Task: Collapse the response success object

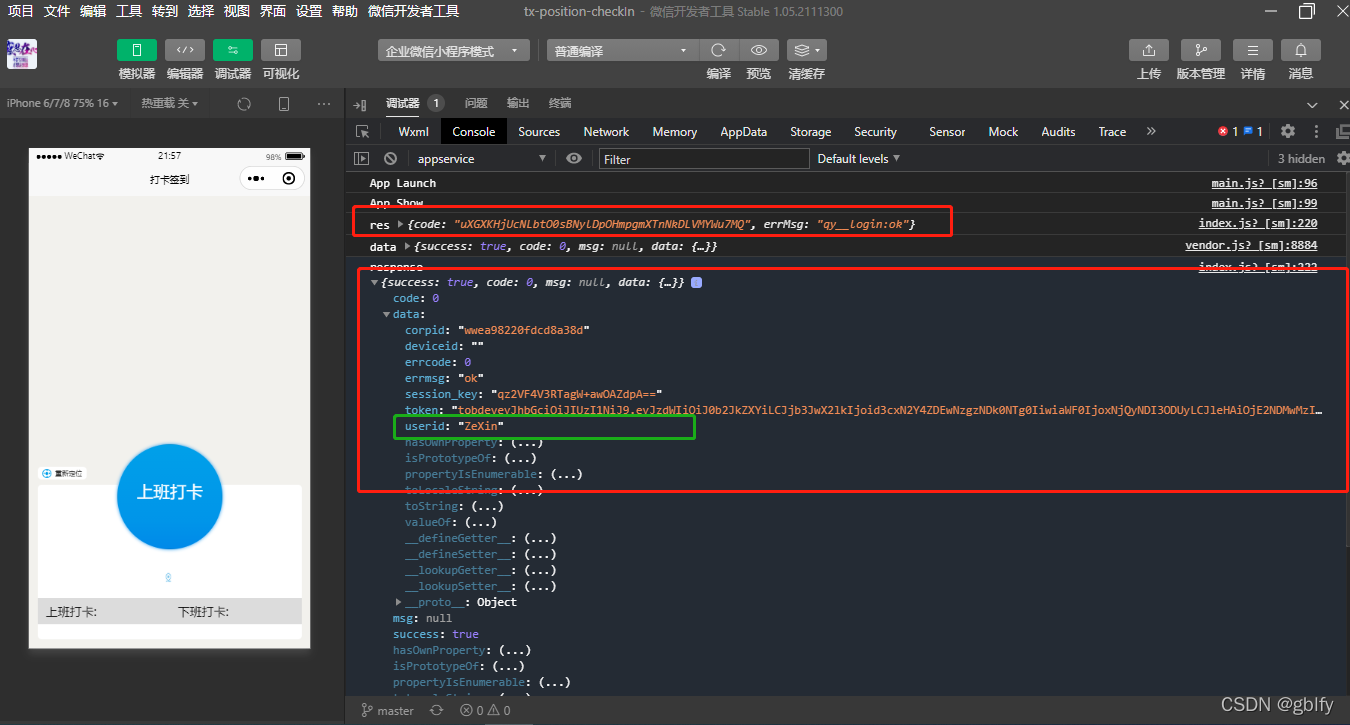Action: point(374,283)
